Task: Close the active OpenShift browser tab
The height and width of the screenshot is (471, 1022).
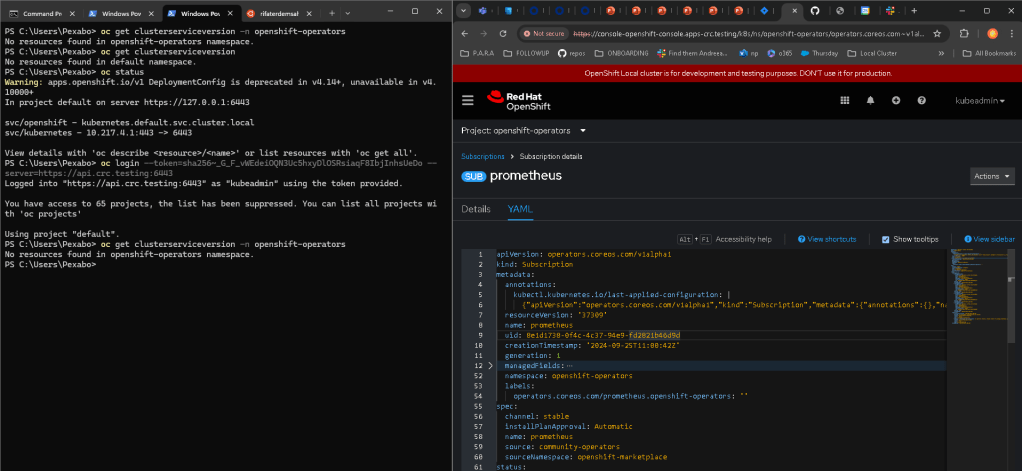Action: (795, 11)
